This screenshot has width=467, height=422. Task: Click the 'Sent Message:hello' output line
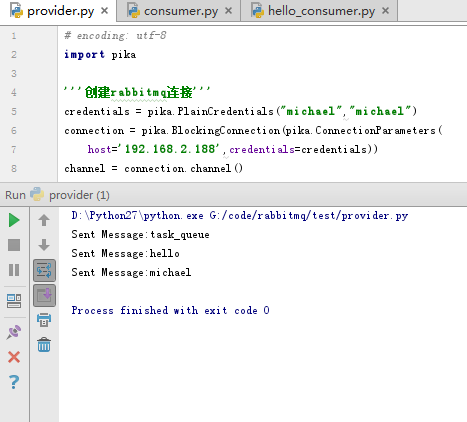(125, 254)
